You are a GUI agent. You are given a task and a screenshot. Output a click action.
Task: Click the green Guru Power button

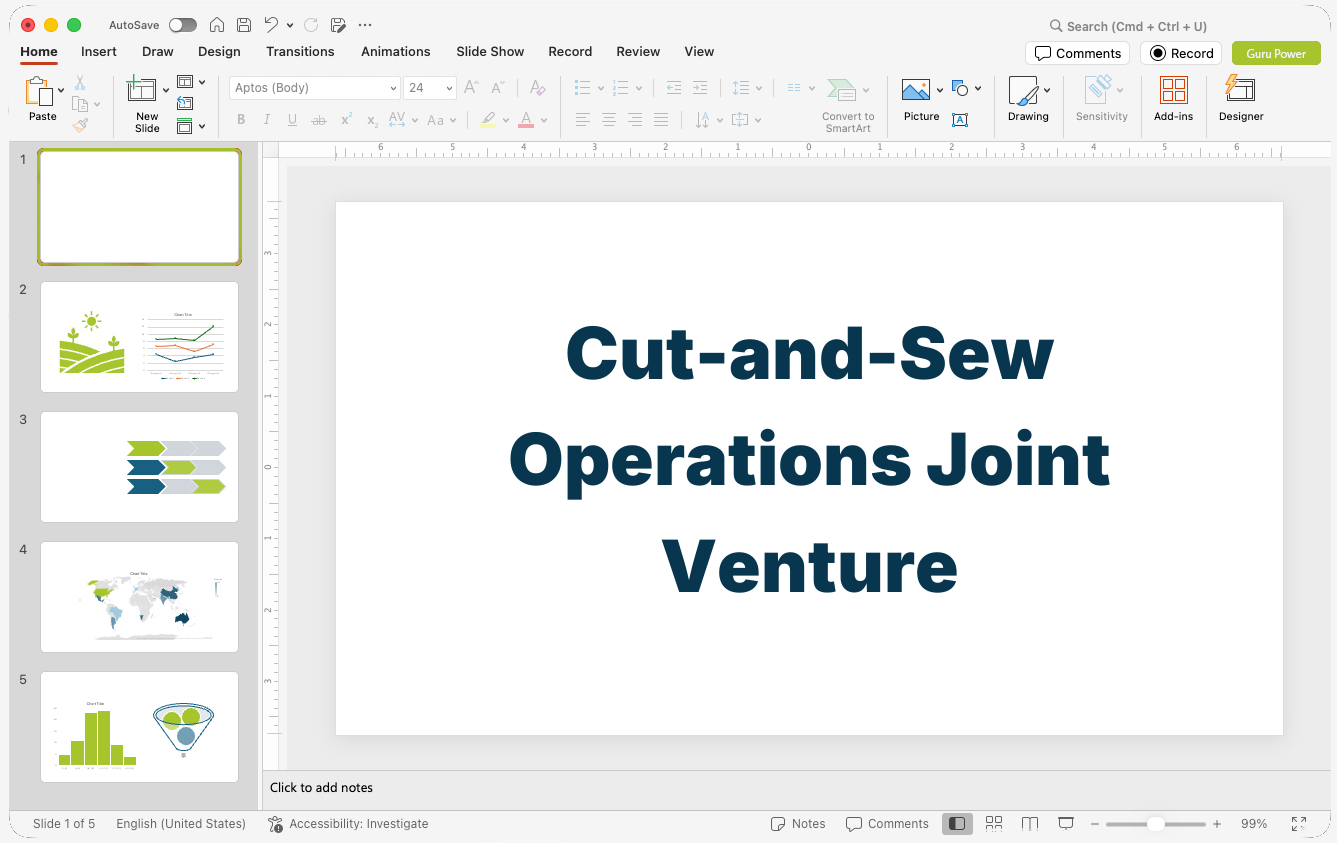point(1276,53)
